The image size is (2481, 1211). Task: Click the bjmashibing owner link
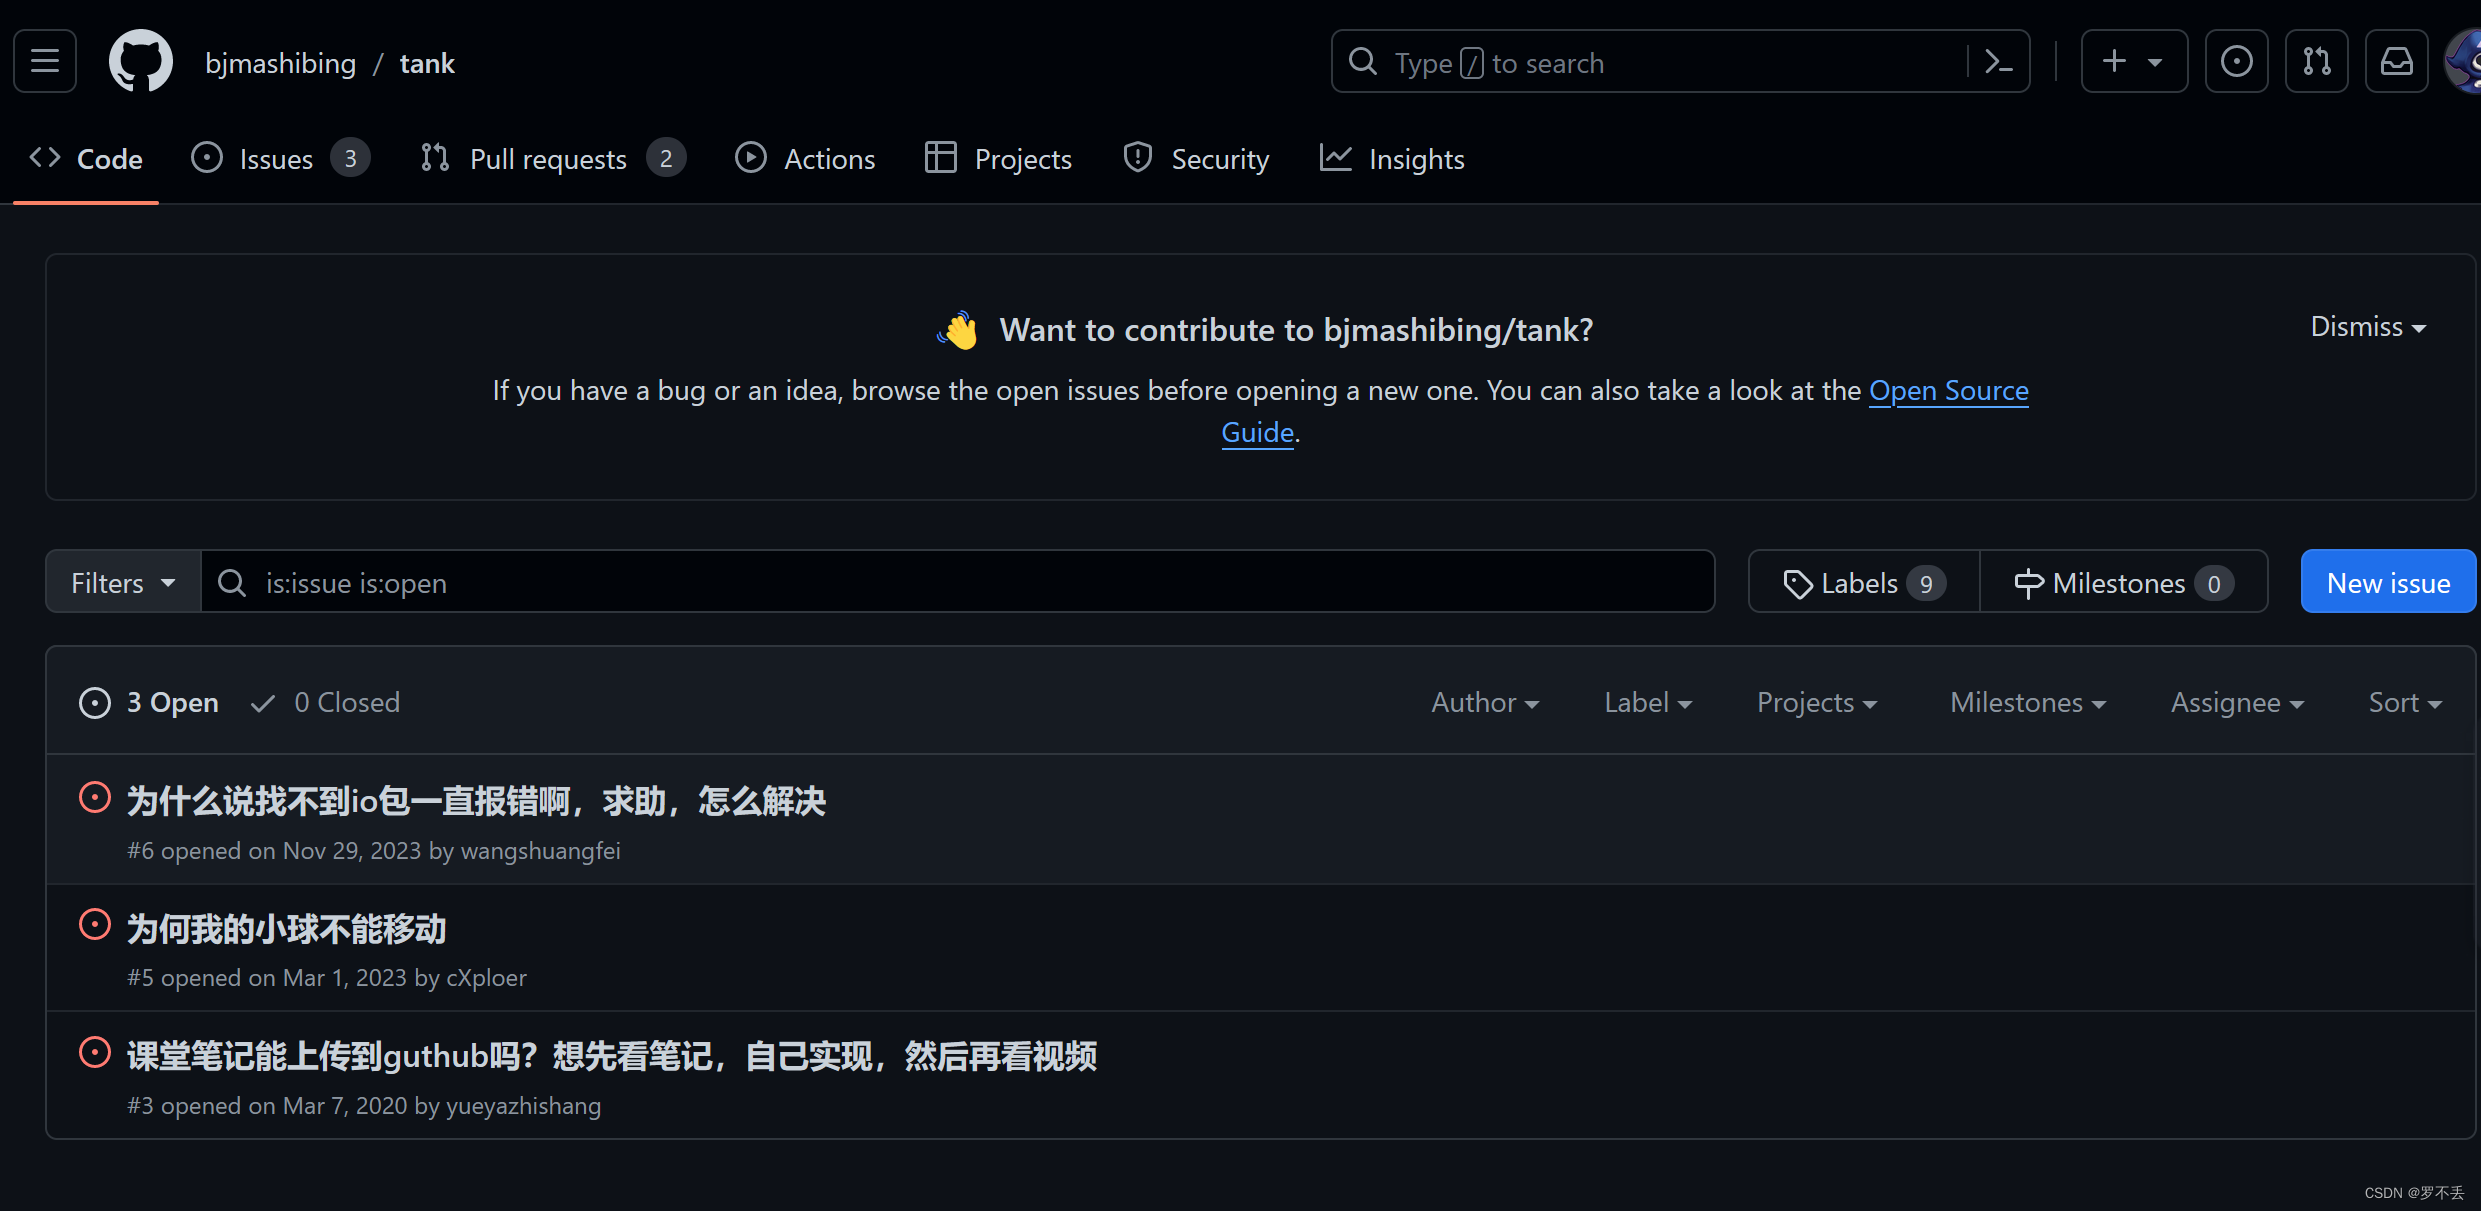[280, 63]
